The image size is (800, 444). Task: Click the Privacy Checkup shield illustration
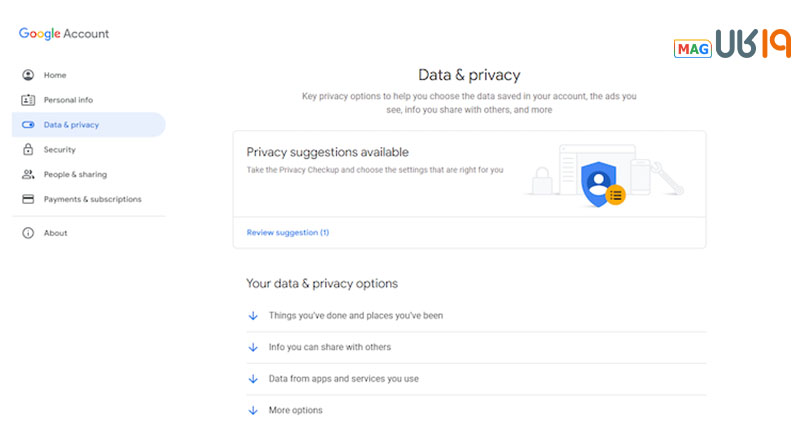pyautogui.click(x=604, y=183)
